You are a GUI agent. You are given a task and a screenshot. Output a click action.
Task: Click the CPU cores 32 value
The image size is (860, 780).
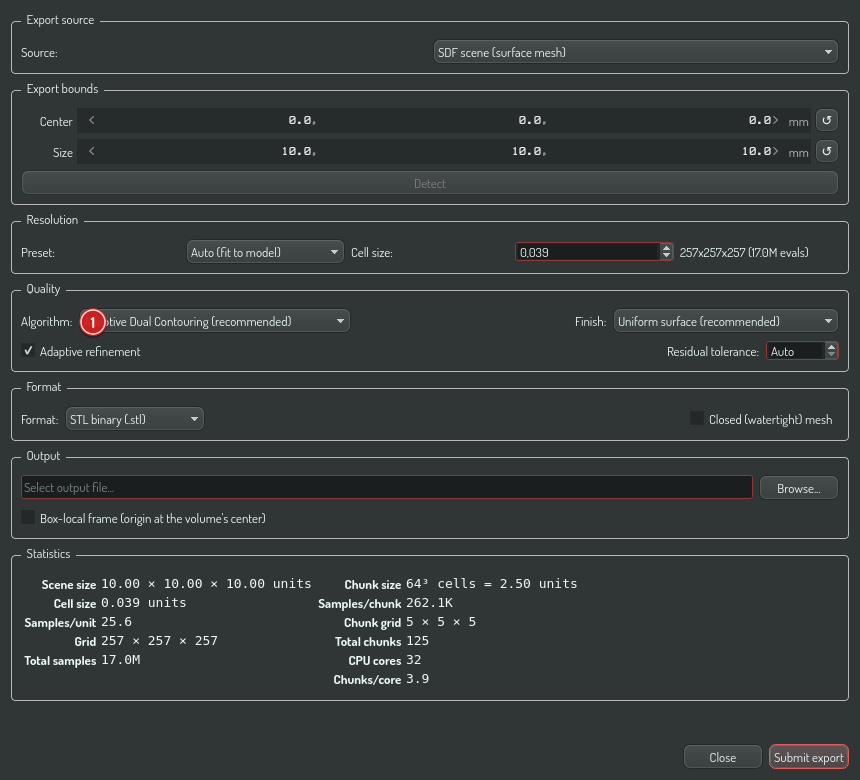[414, 660]
